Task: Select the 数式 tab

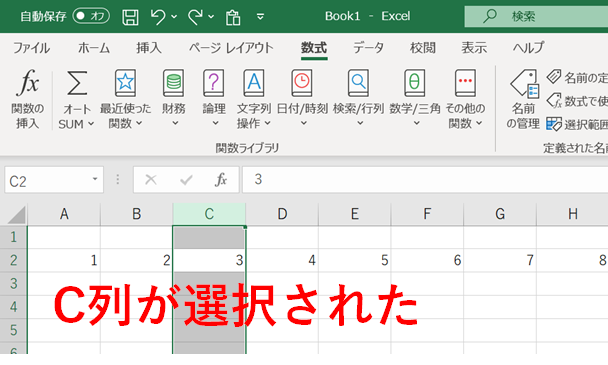Action: (x=314, y=48)
